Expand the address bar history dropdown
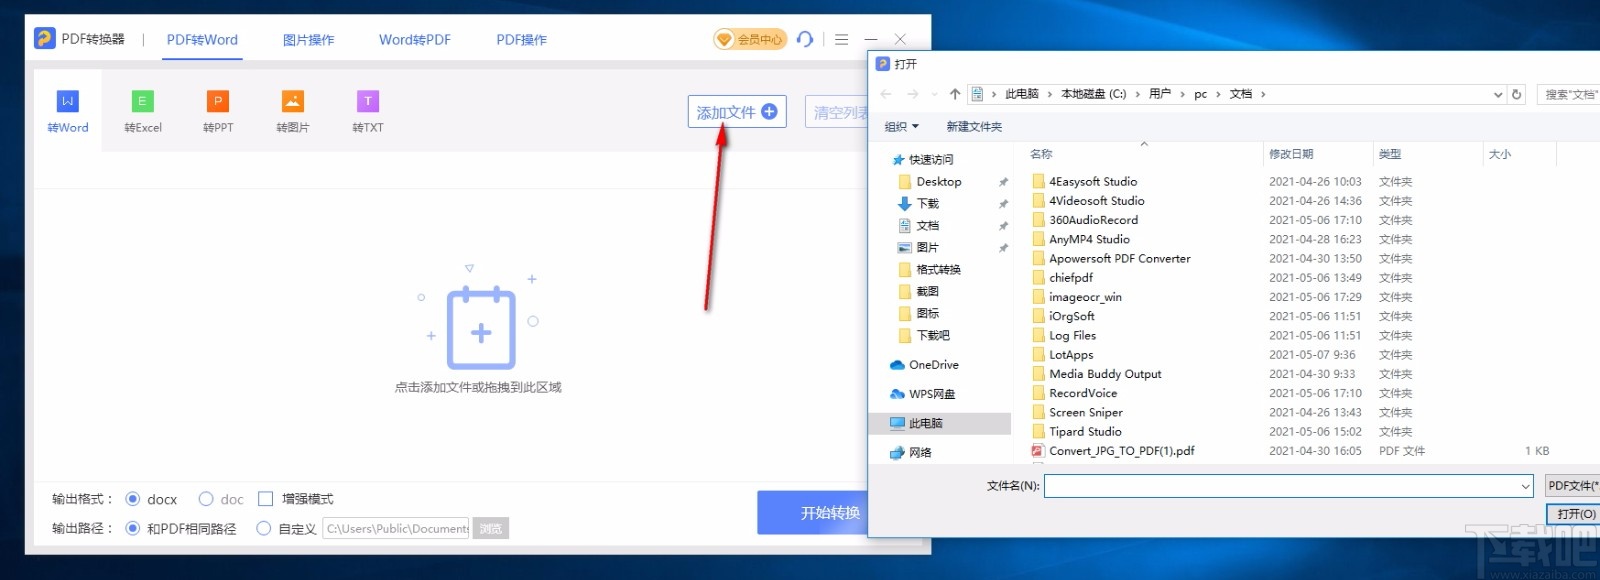The width and height of the screenshot is (1600, 580). pyautogui.click(x=1498, y=94)
